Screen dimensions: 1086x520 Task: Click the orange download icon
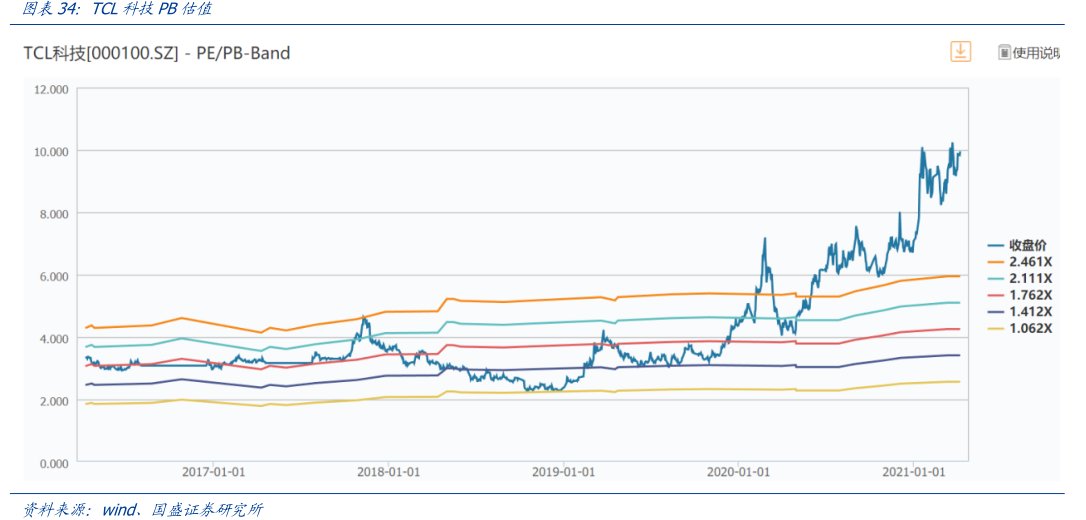[960, 51]
